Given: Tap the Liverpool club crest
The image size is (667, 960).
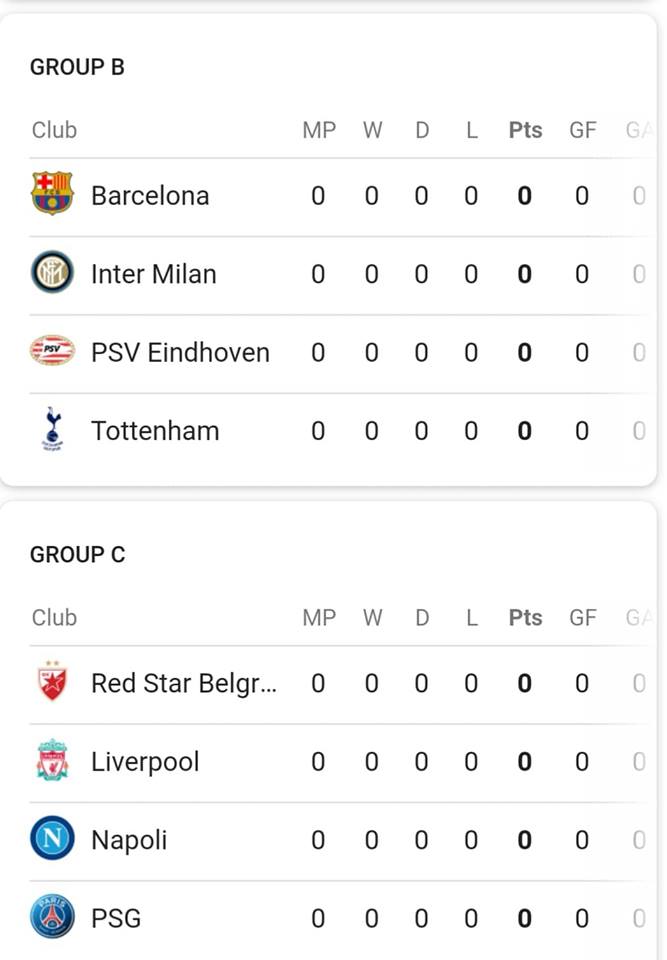Looking at the screenshot, I should (x=52, y=760).
